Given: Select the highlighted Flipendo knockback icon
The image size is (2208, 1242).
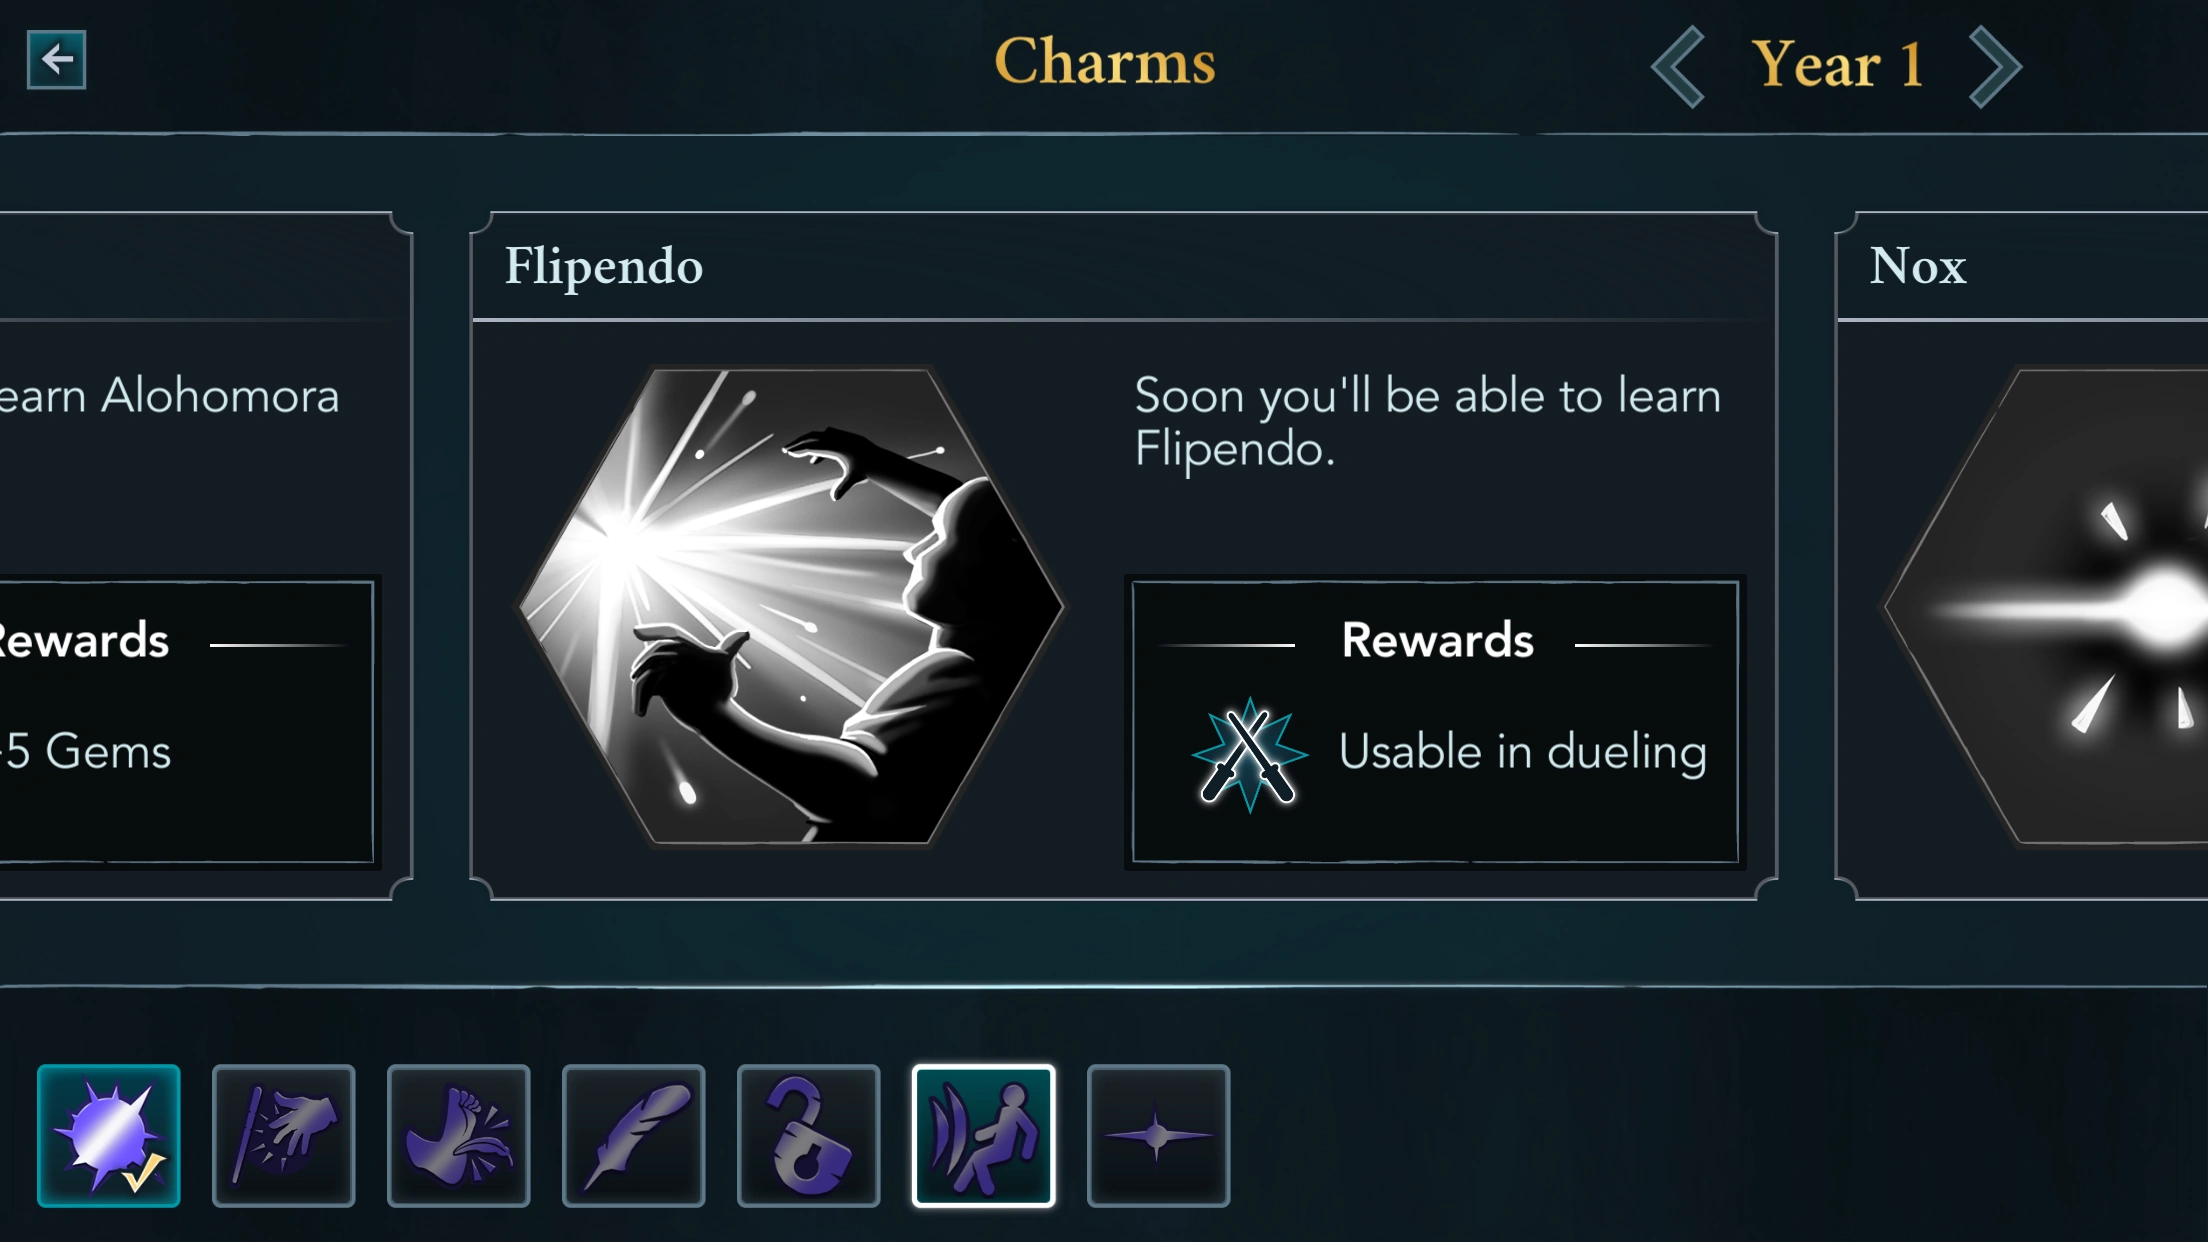Looking at the screenshot, I should coord(984,1135).
